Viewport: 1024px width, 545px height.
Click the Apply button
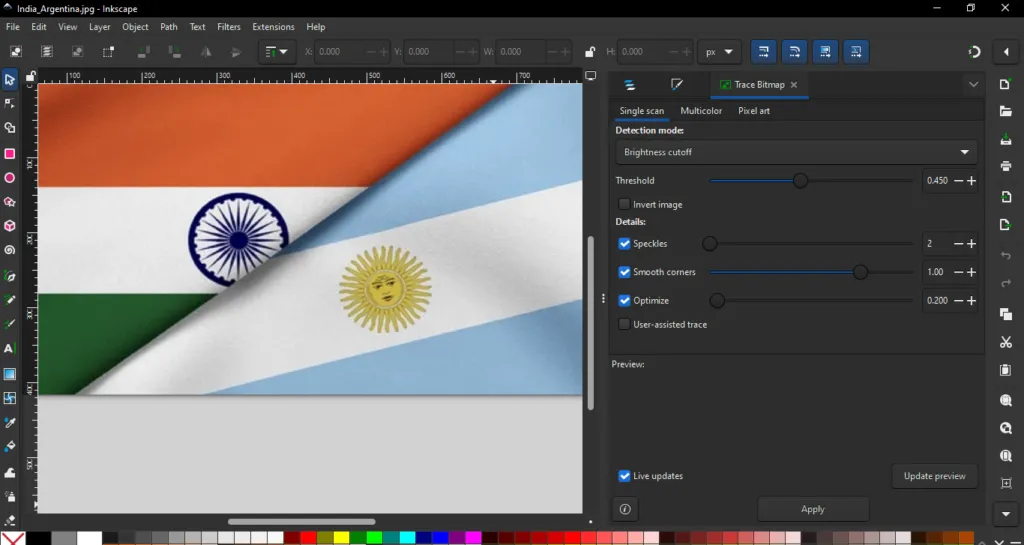pyautogui.click(x=813, y=509)
